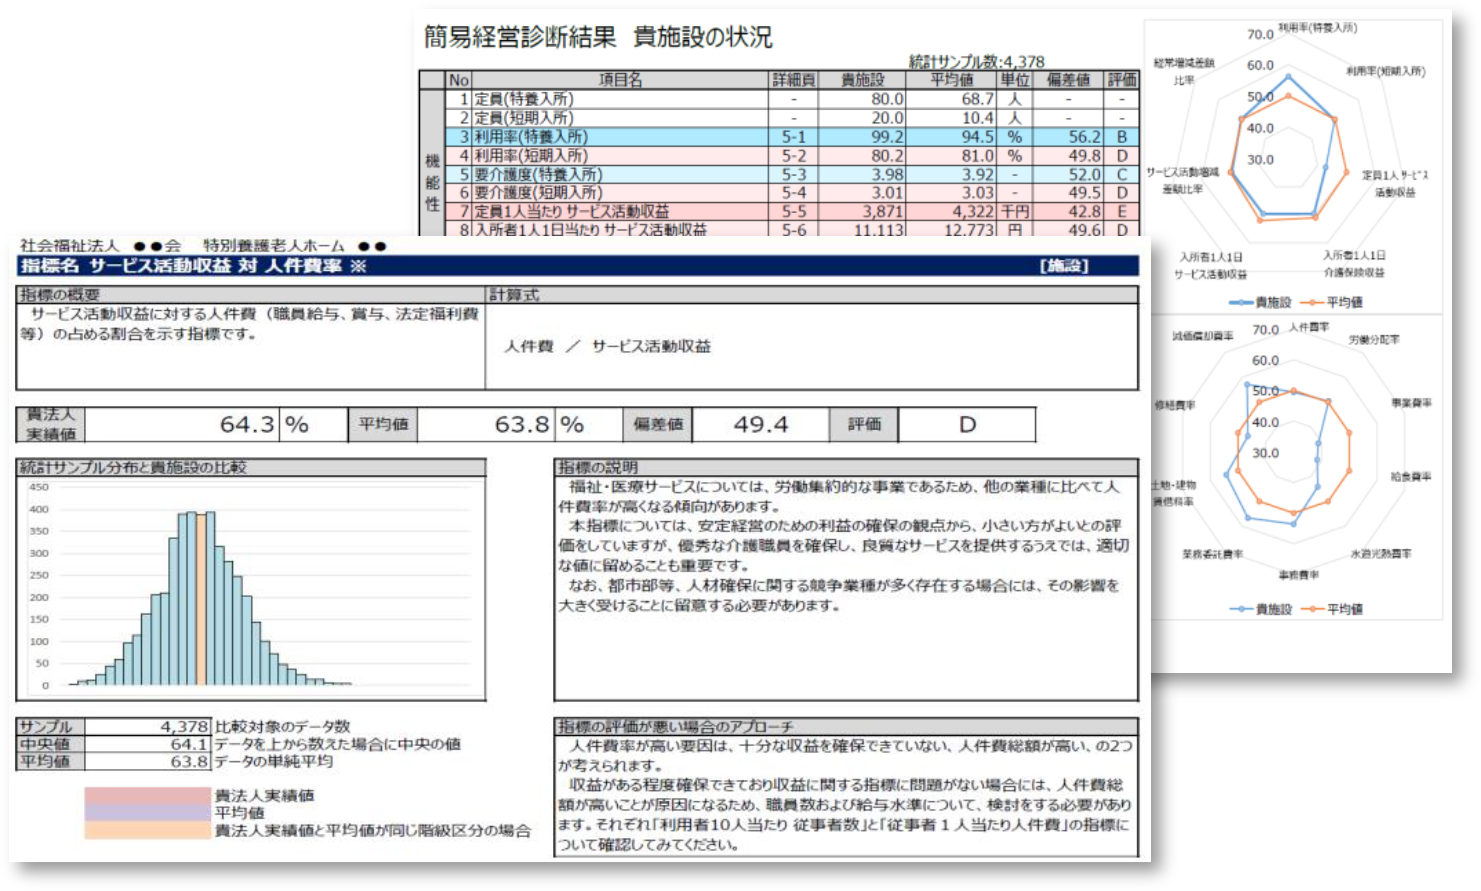Select row 定員(短期入所) in the table
1481x891 pixels.
tap(791, 118)
